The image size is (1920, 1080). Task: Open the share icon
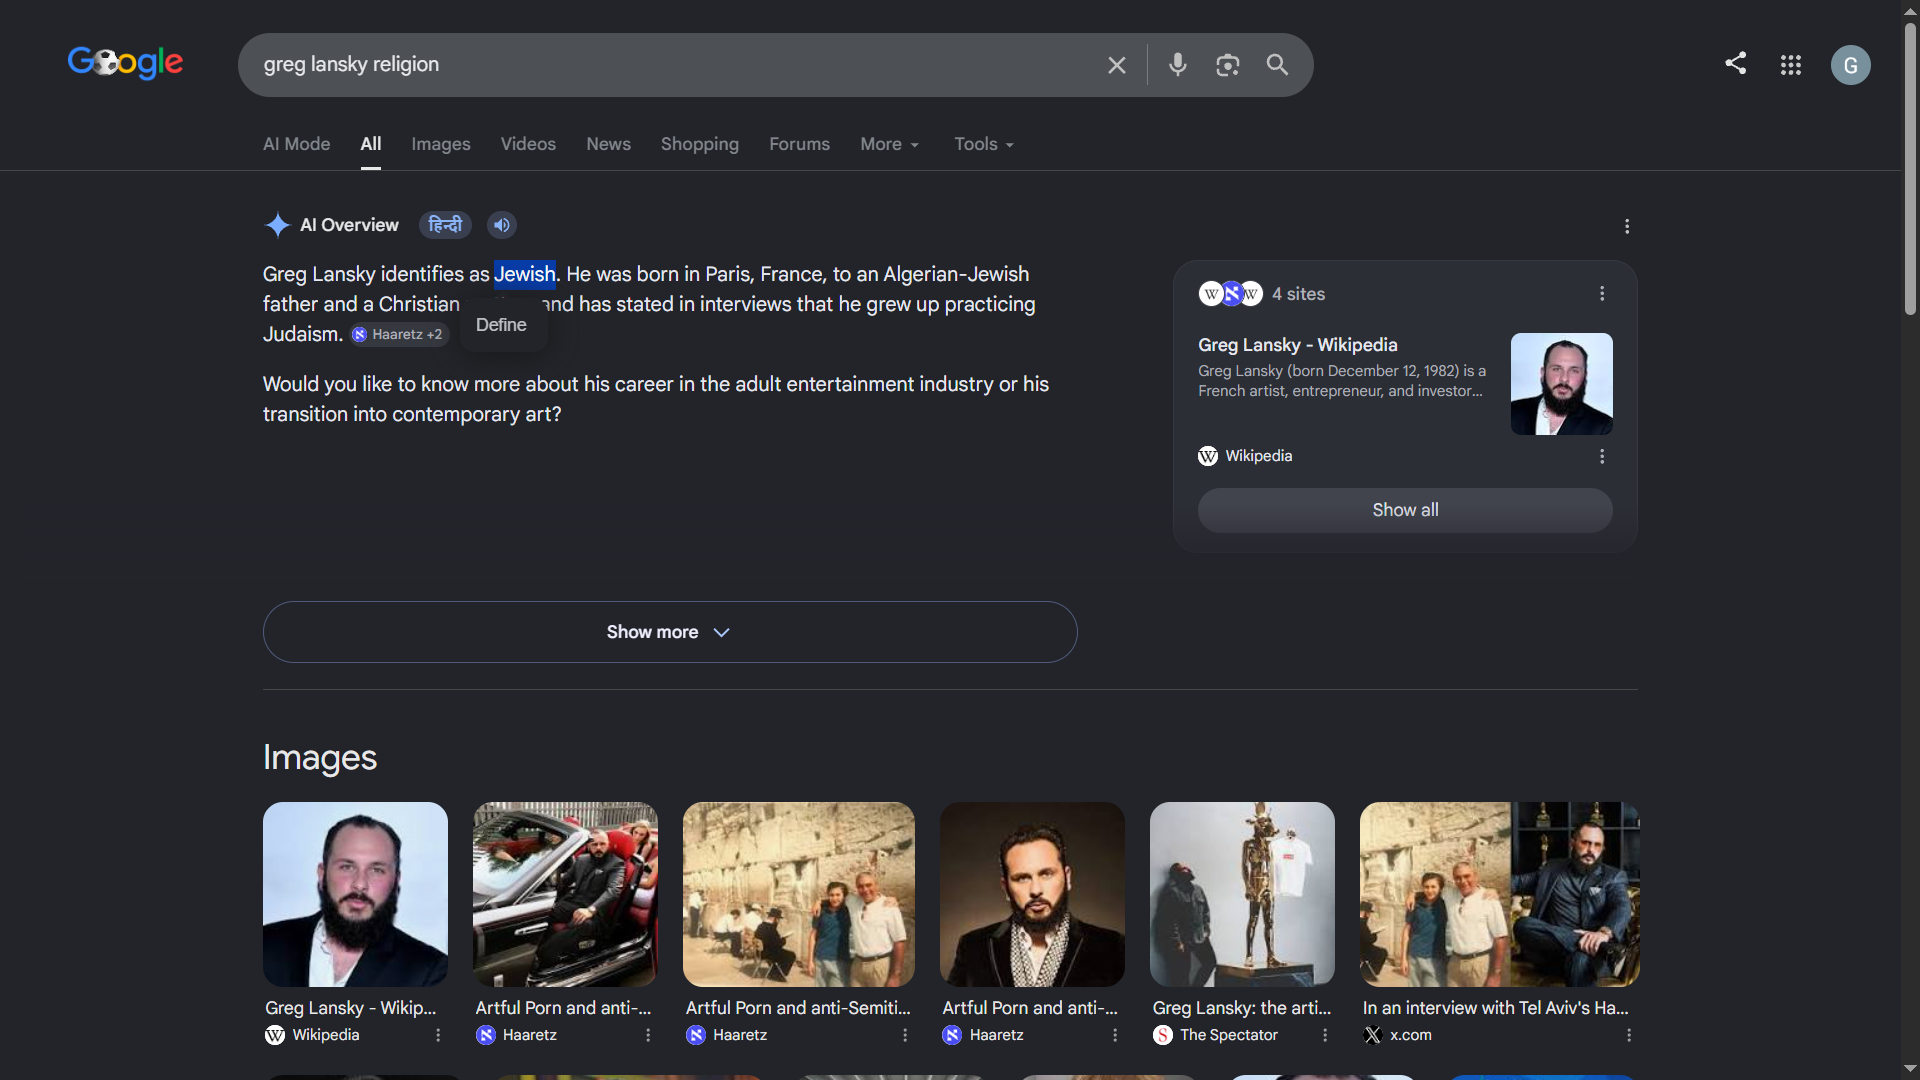(x=1736, y=64)
